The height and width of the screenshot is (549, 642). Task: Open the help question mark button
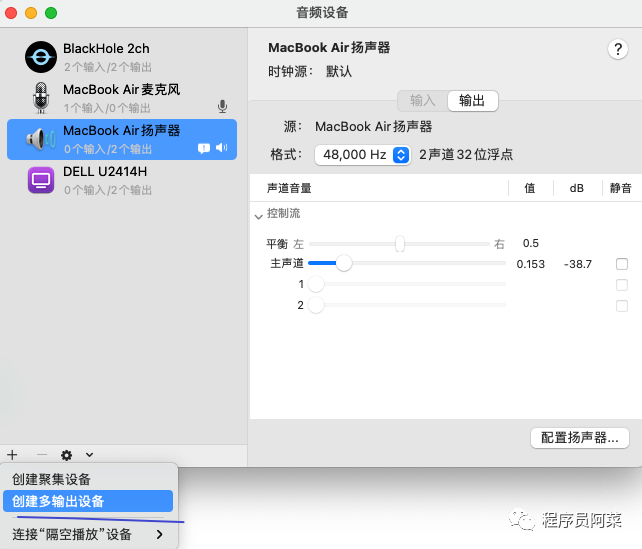tap(618, 50)
